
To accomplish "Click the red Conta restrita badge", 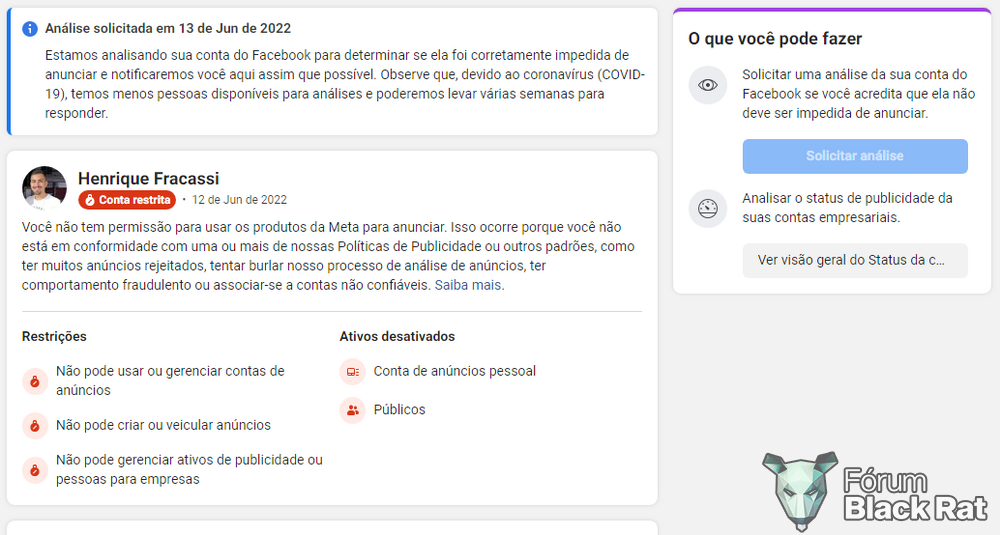I will pos(127,200).
